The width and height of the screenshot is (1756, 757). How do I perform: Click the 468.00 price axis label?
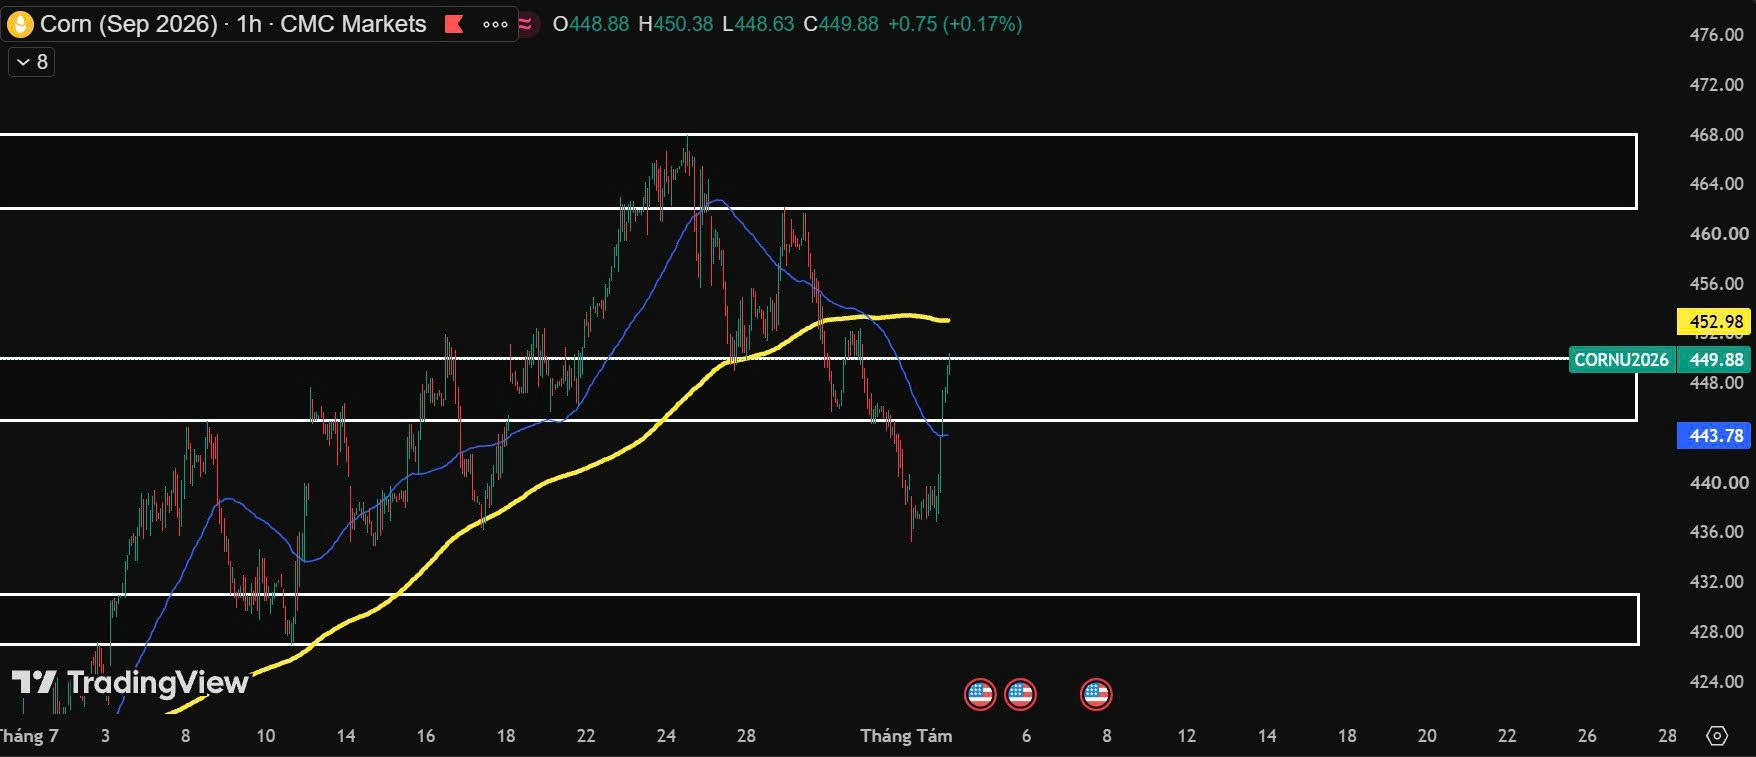point(1716,135)
